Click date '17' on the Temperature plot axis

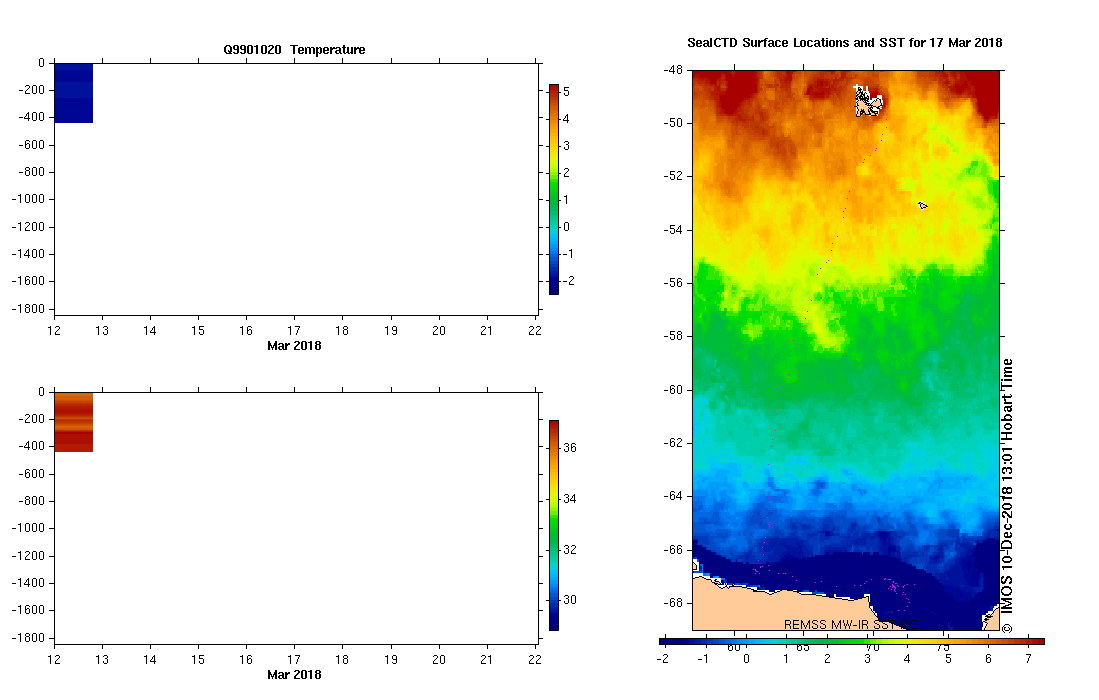(294, 331)
